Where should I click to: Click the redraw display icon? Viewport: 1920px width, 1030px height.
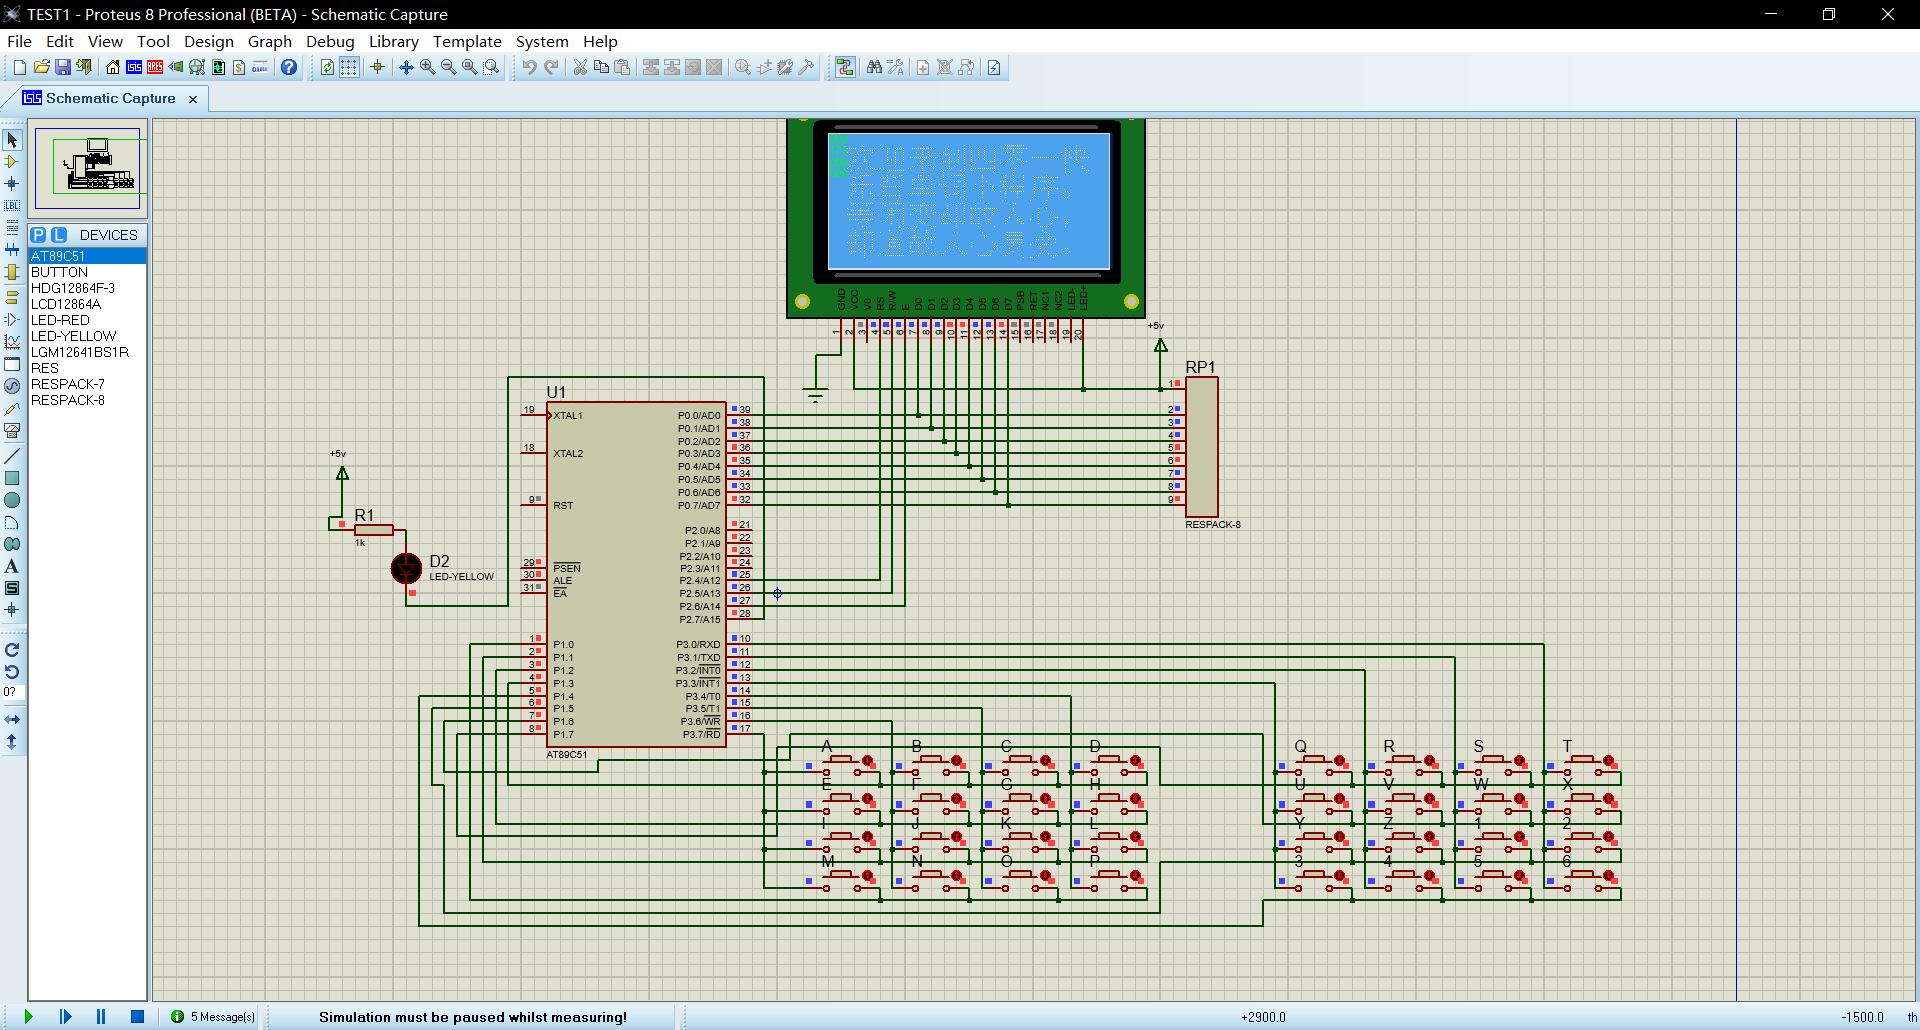click(327, 67)
